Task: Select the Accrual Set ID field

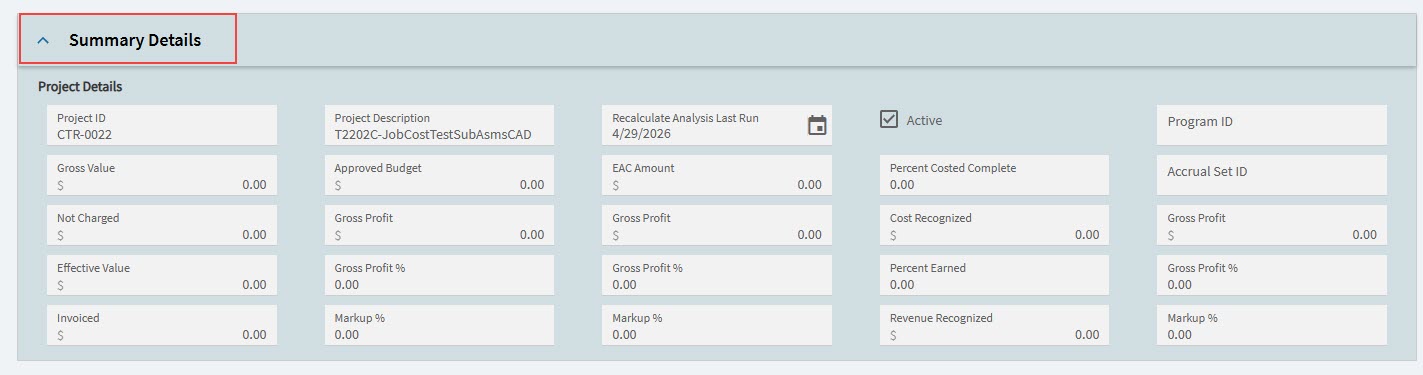Action: click(x=1271, y=175)
